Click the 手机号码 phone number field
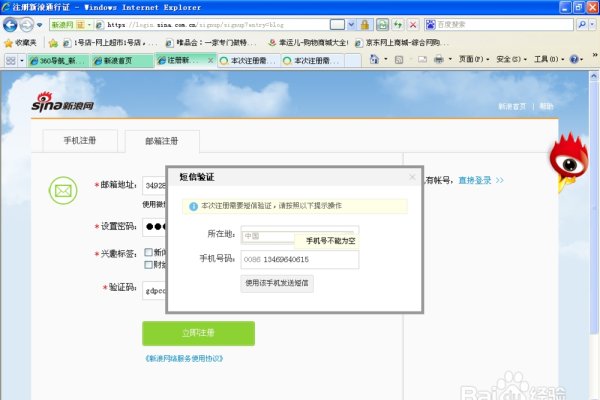 coord(300,260)
